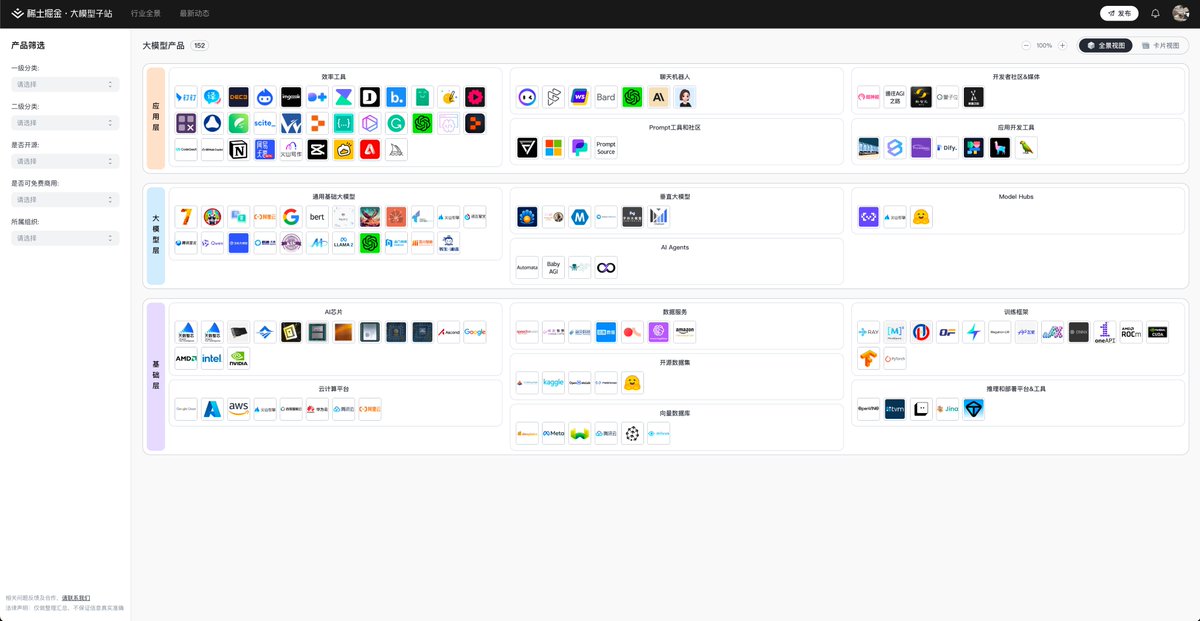This screenshot has width=1200, height=621.
Task: Open the NVIDIA AI芯片 icon
Action: pos(238,358)
